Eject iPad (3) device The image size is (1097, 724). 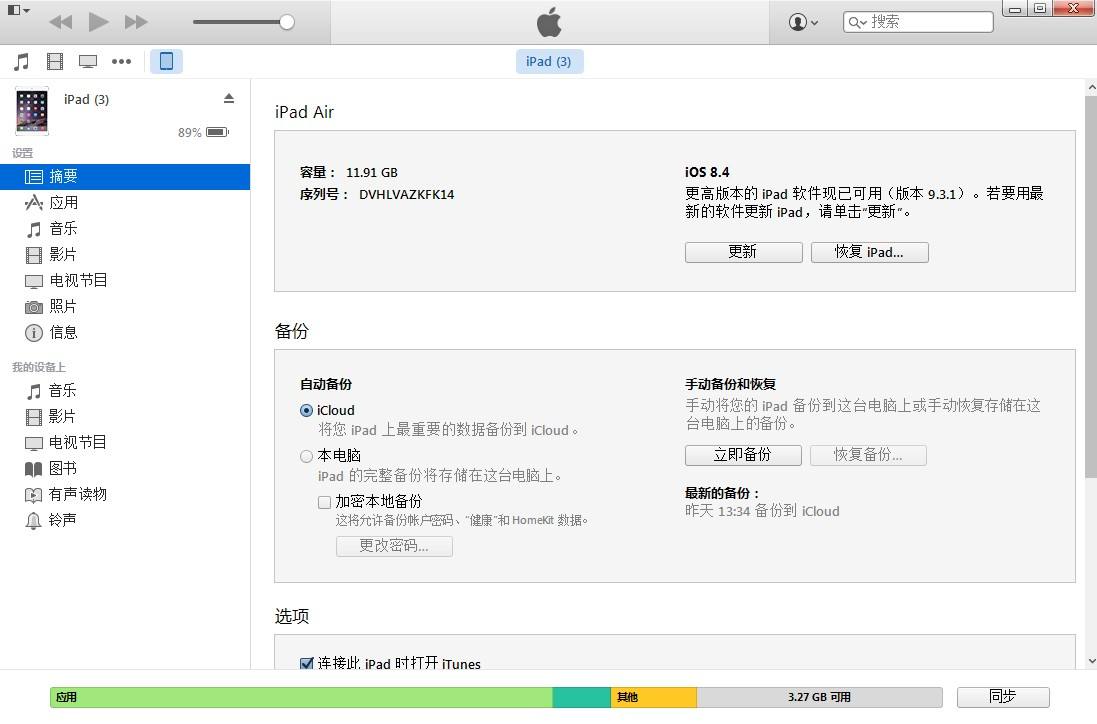pos(229,99)
